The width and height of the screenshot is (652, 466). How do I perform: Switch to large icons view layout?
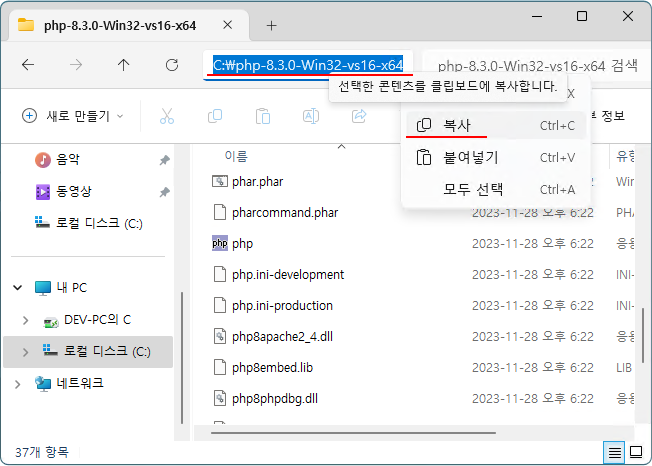tap(636, 452)
